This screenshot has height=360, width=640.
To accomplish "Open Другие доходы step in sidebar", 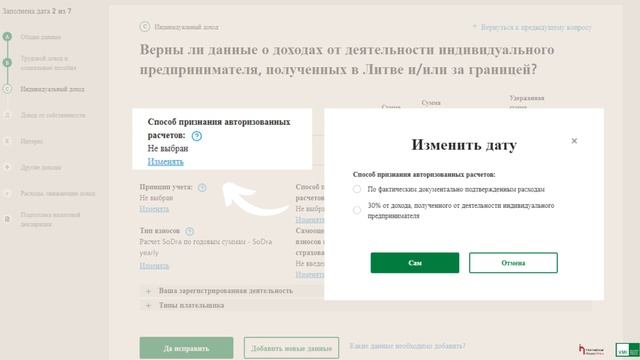I will pos(41,167).
